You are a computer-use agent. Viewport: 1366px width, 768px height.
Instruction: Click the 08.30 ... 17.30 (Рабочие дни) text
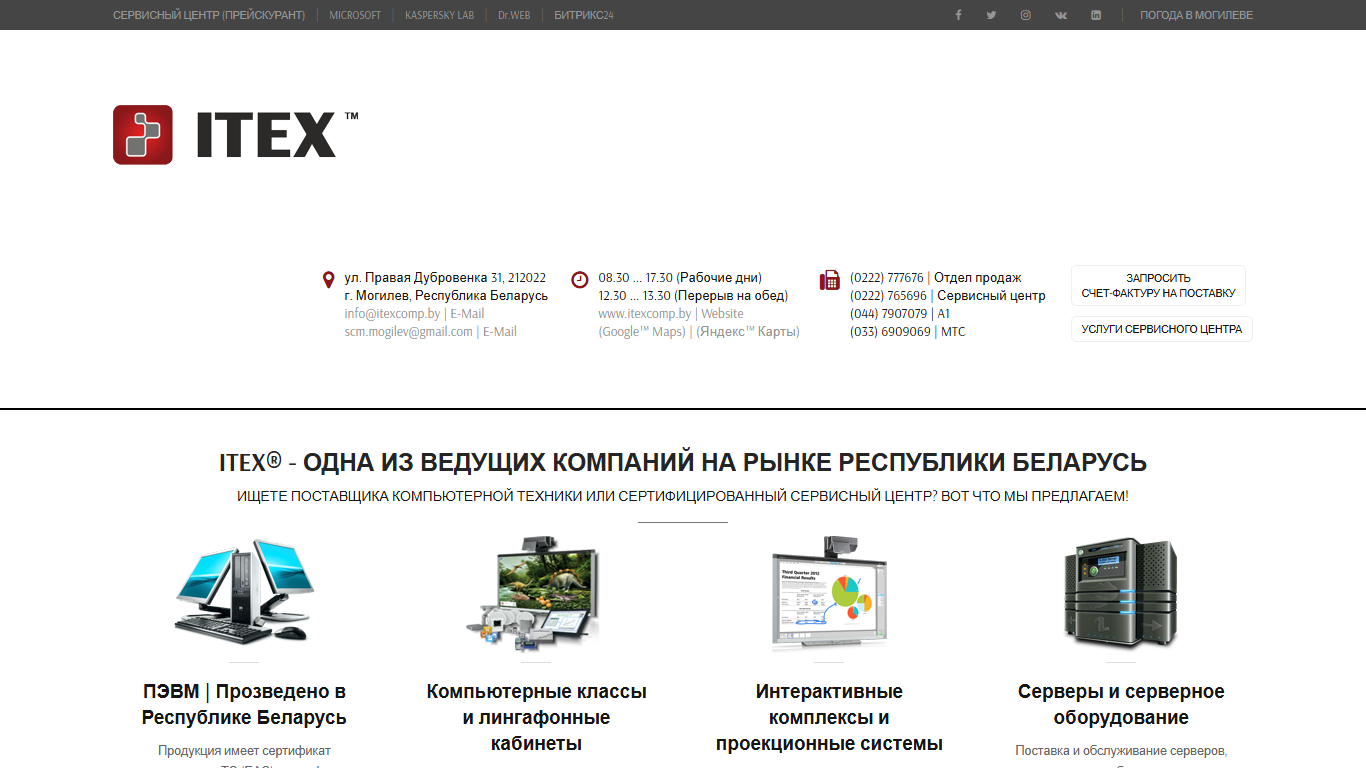pyautogui.click(x=680, y=278)
